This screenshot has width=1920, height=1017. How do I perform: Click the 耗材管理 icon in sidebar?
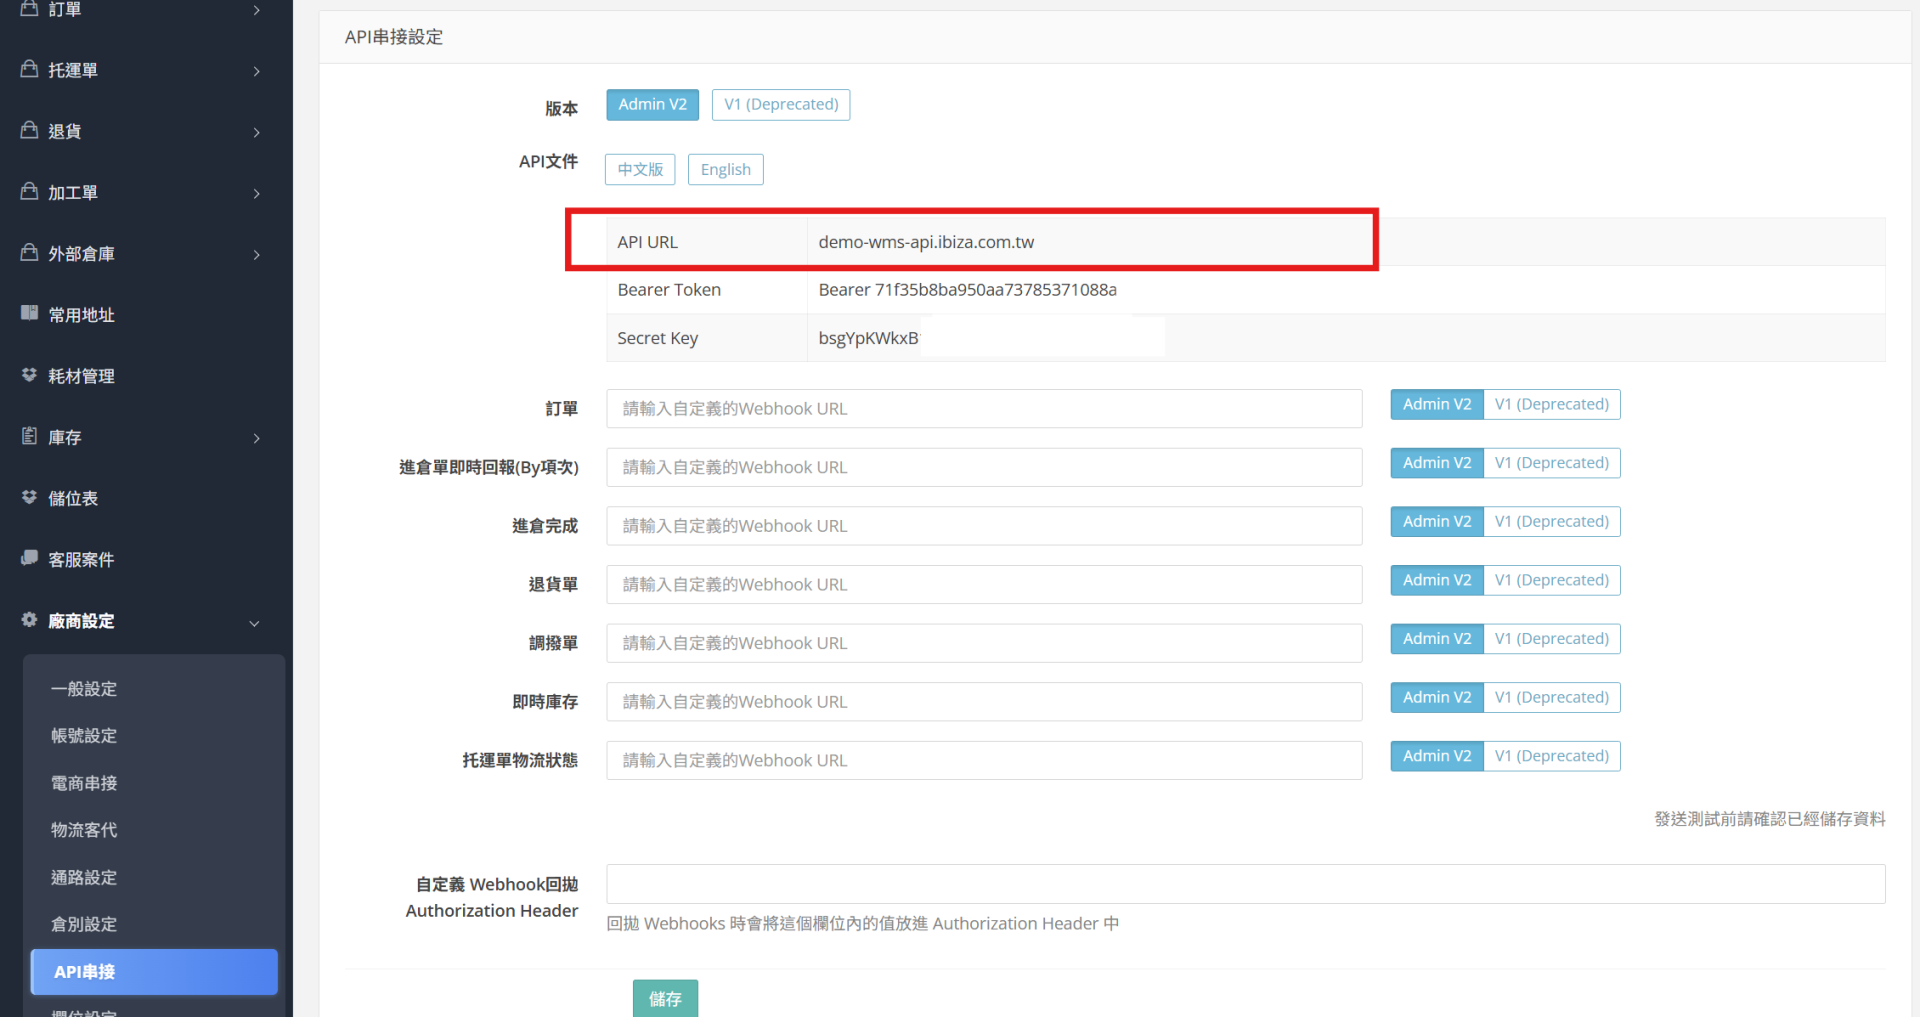pyautogui.click(x=29, y=375)
